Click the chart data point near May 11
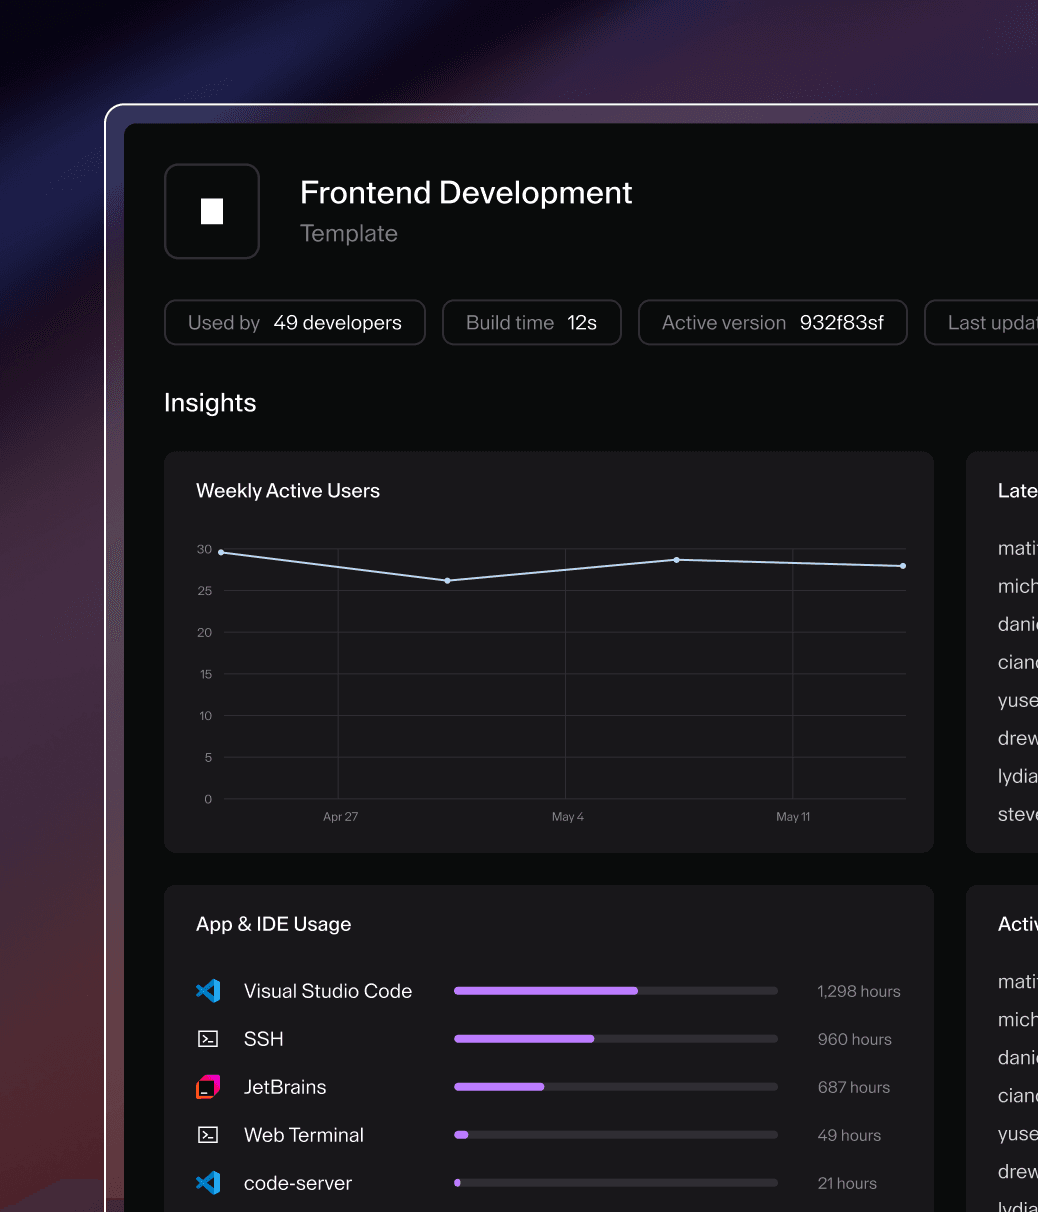The width and height of the screenshot is (1038, 1212). tap(676, 560)
